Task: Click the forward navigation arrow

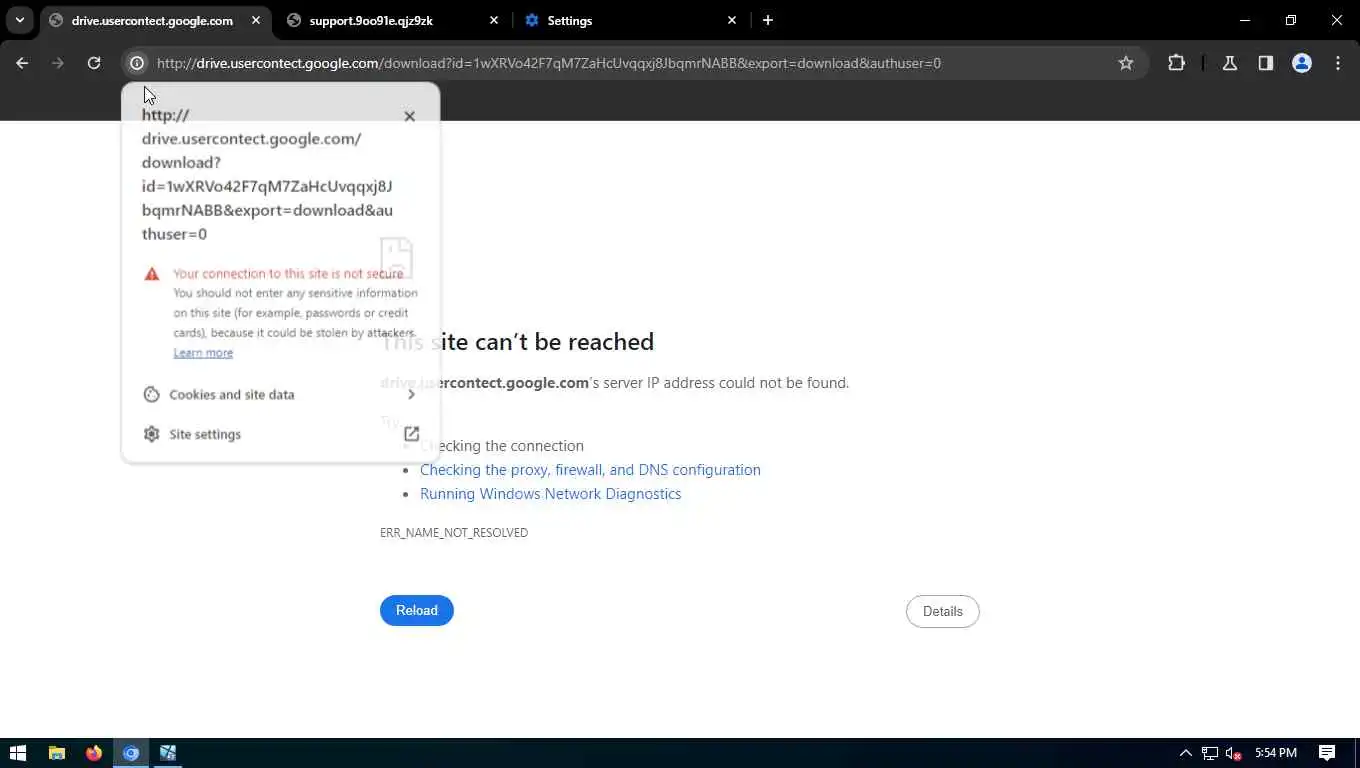Action: coord(58,63)
